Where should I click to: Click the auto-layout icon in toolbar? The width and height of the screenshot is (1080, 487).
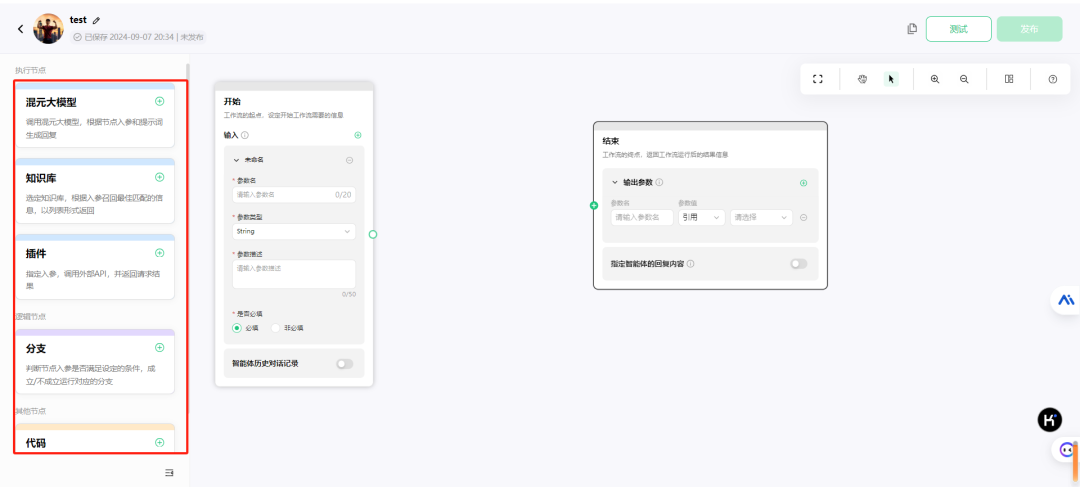pyautogui.click(x=1009, y=79)
